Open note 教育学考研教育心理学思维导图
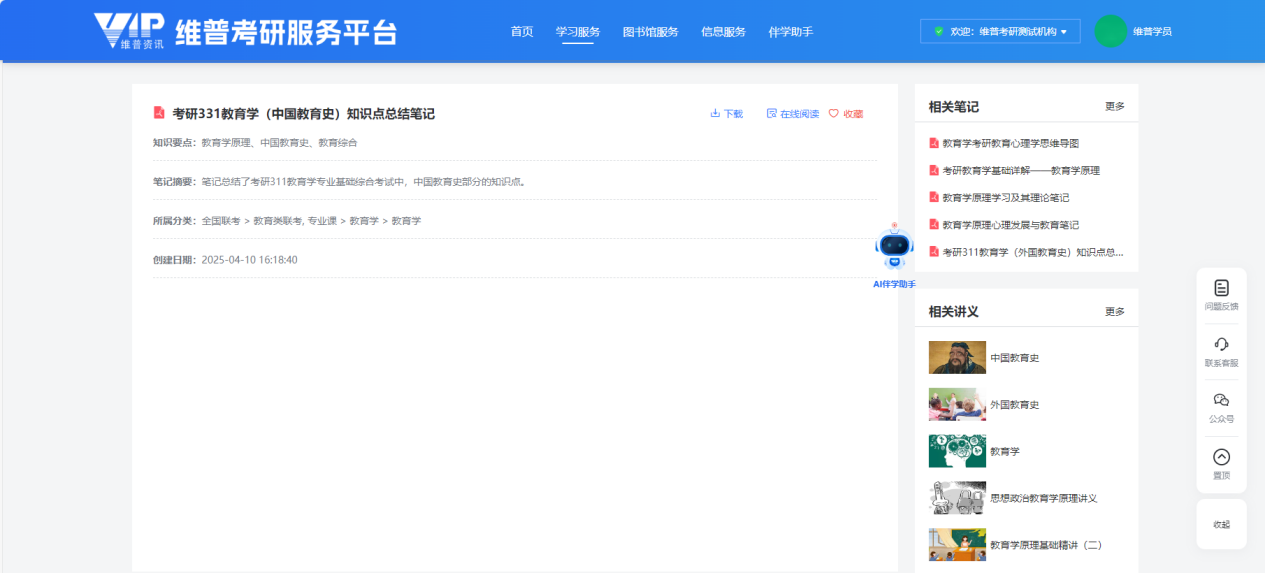Screen dimensions: 1265x573 tap(1010, 144)
